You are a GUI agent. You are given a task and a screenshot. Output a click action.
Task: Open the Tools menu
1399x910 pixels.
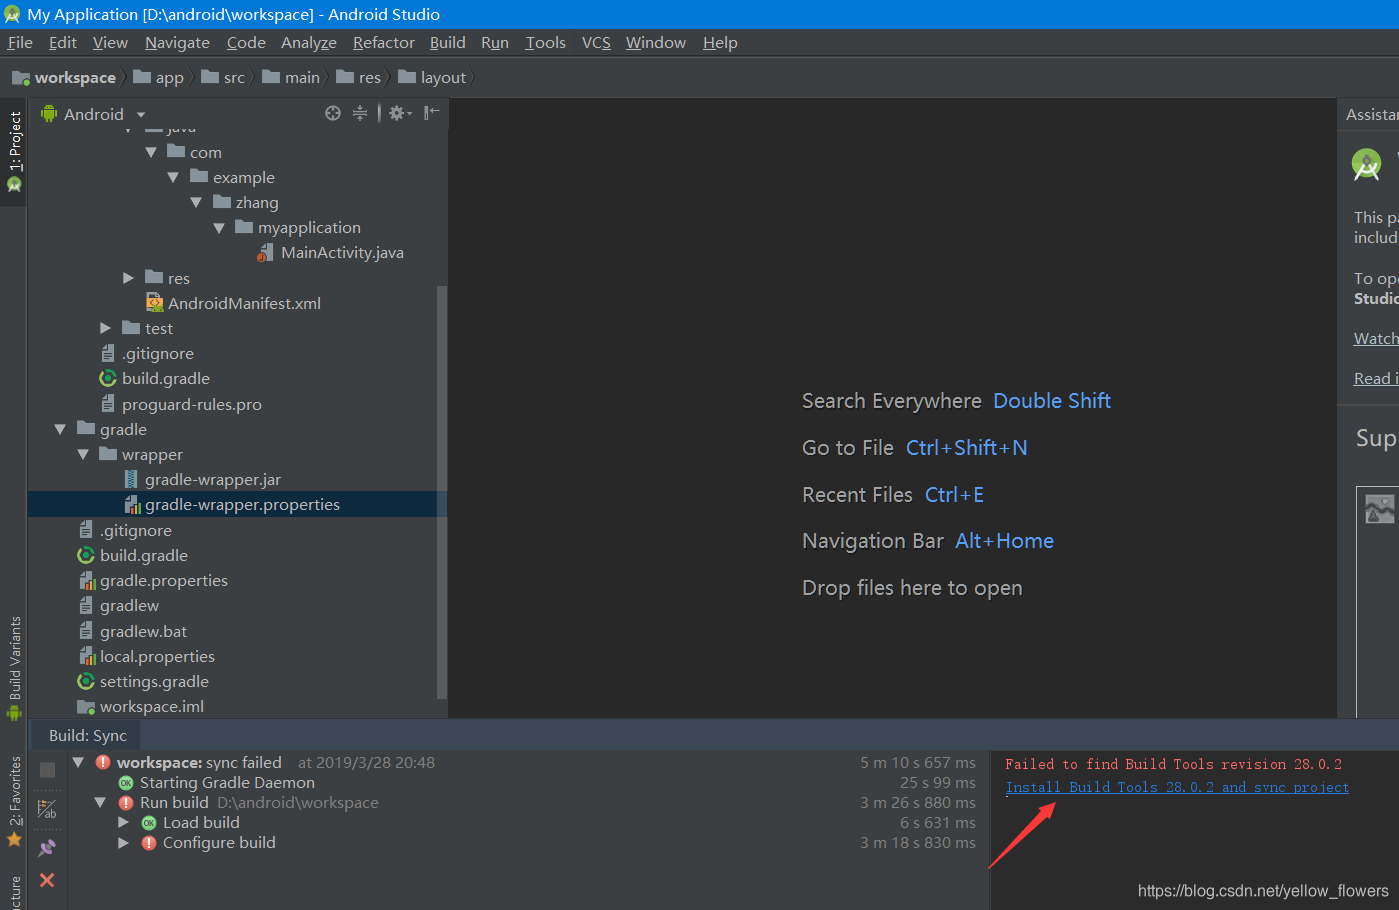545,42
